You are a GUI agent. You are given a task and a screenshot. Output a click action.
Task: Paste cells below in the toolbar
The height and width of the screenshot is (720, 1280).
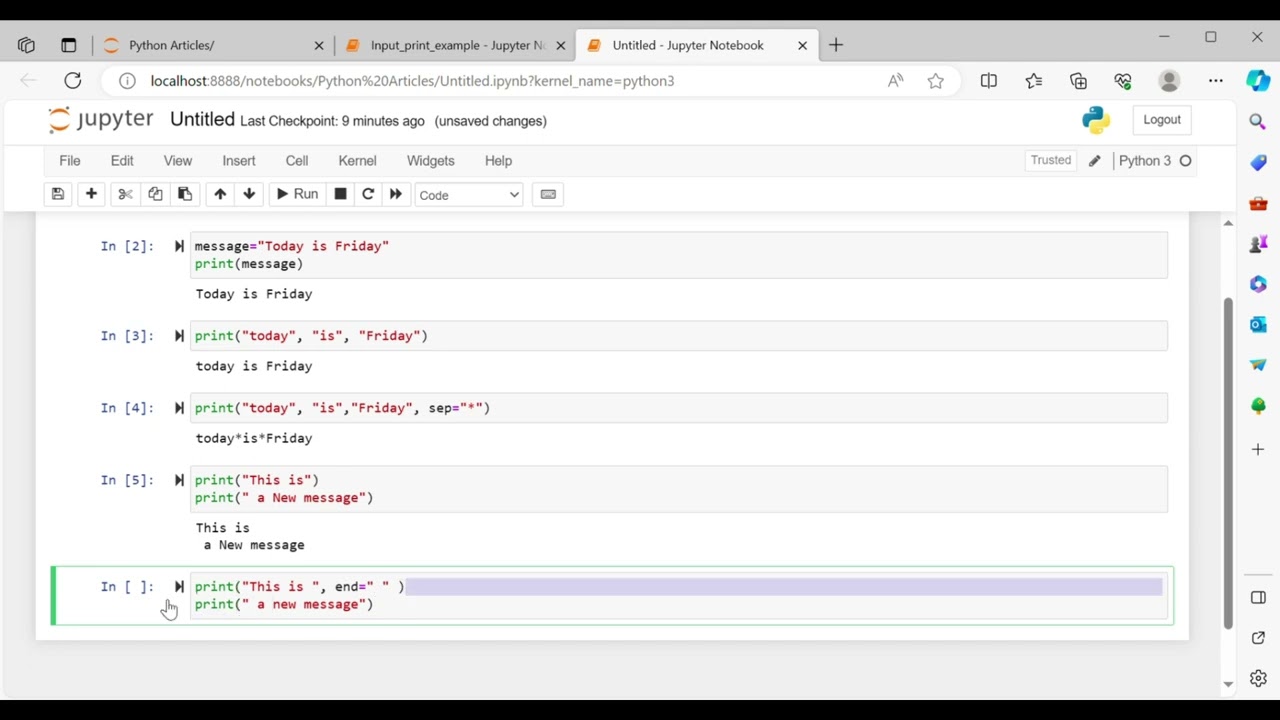185,195
